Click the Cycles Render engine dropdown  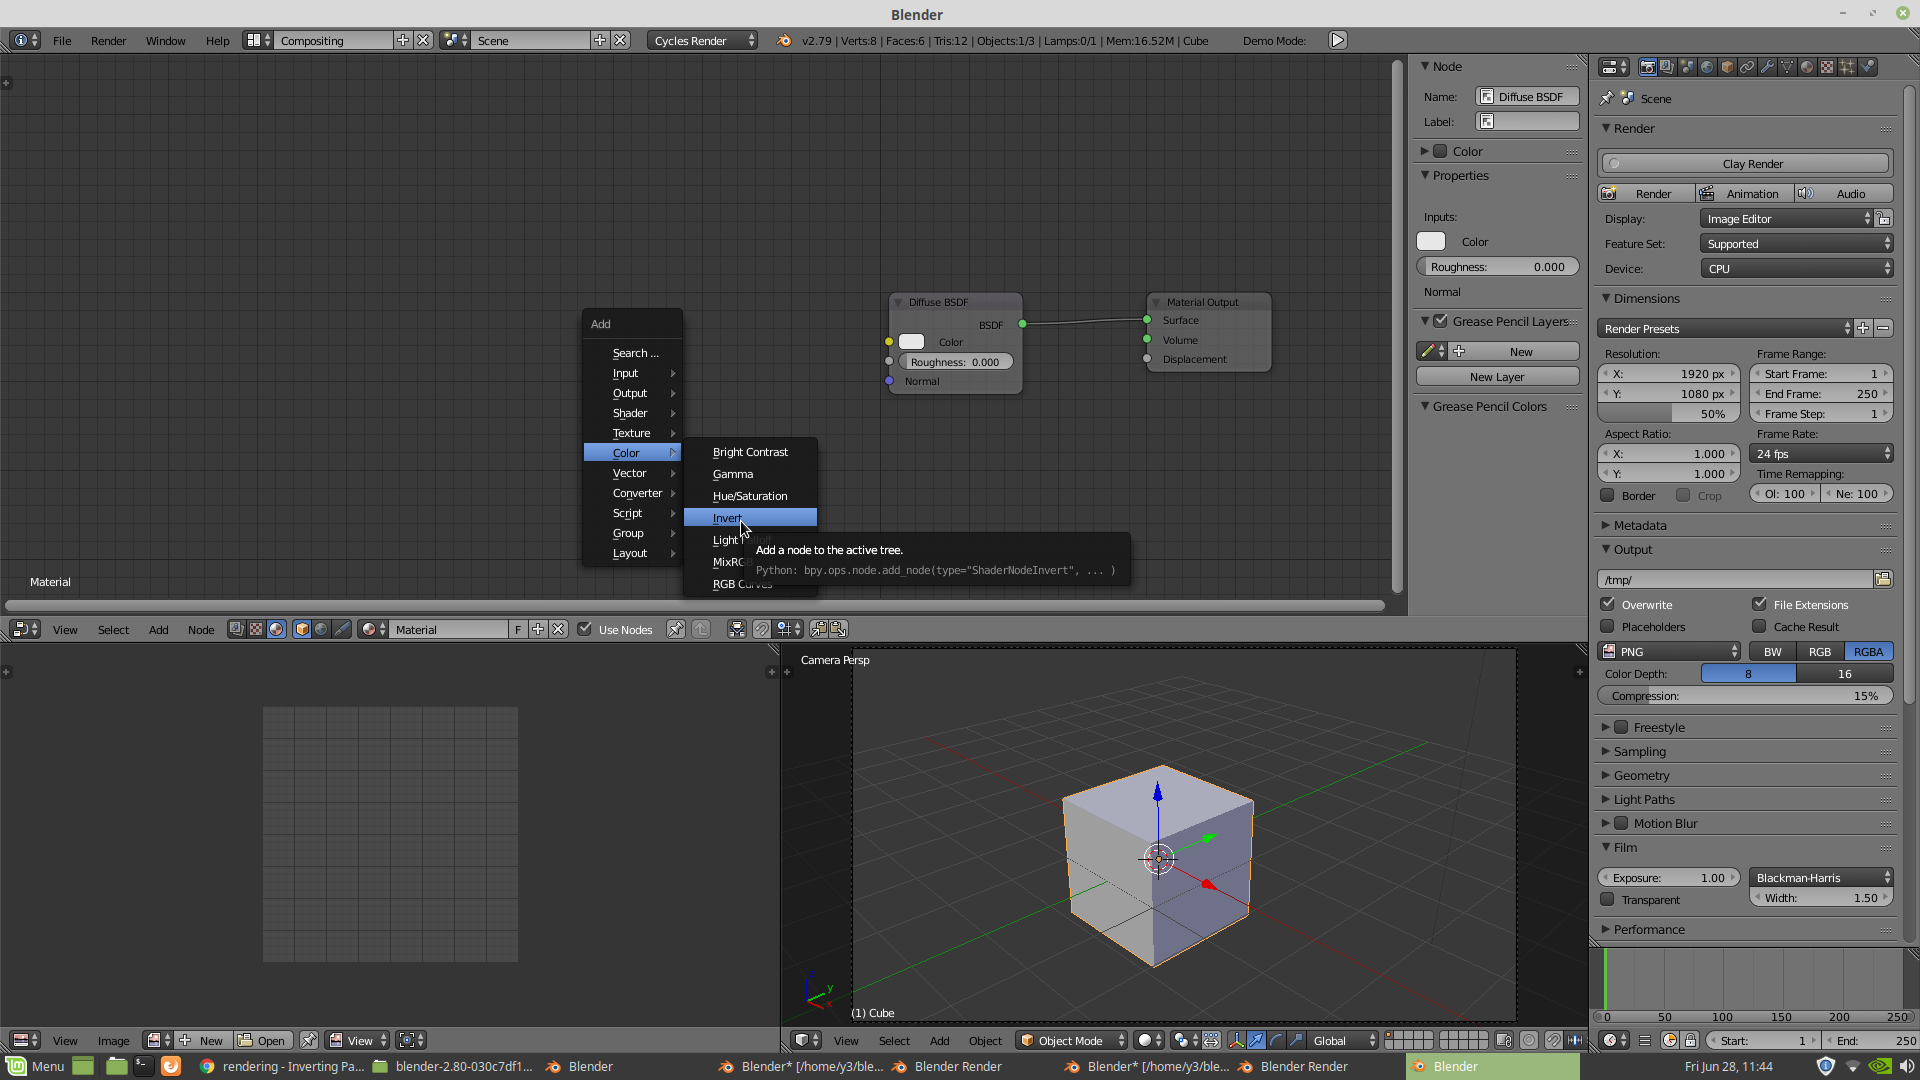click(699, 40)
